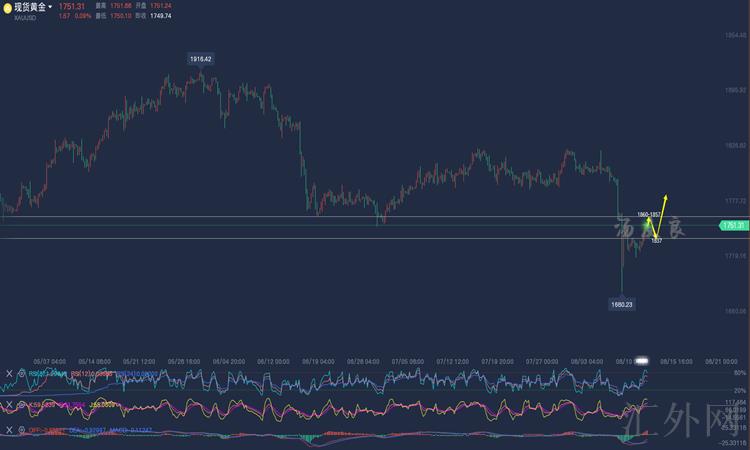Screen dimensions: 750x450
Task: Click the RSI(12) legend value
Action: pyautogui.click(x=92, y=373)
